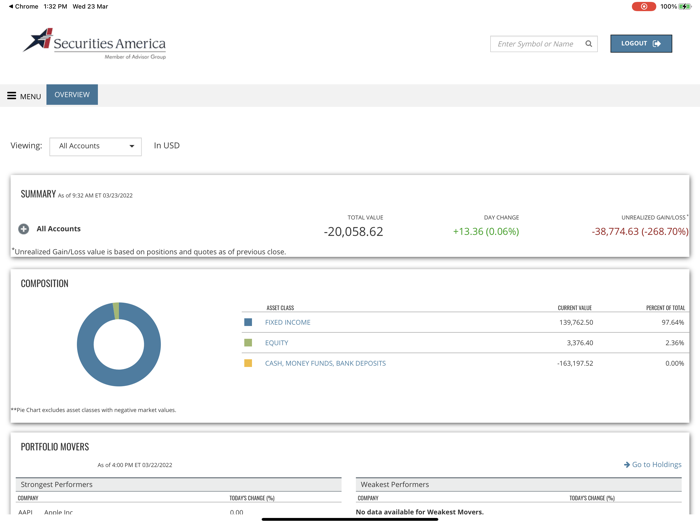Click the In USD currency label

167,146
